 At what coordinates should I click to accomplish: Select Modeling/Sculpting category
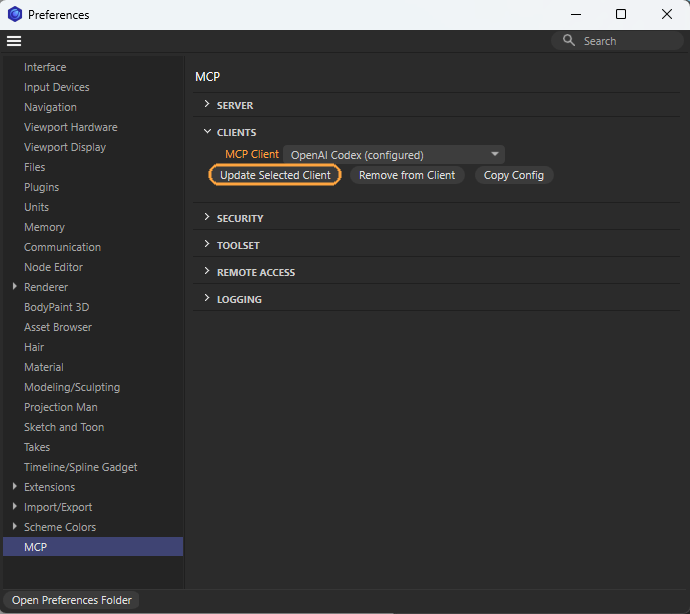tap(72, 387)
